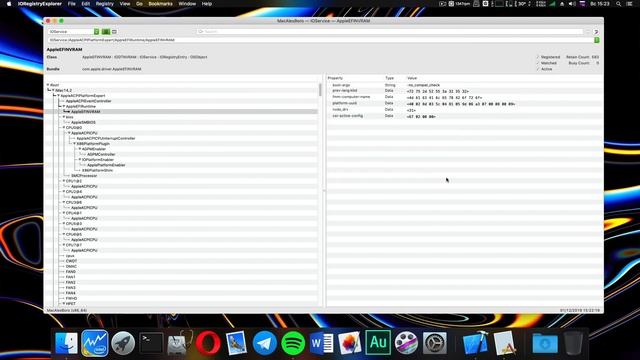This screenshot has height=360, width=640.
Task: Collapse the IOPlatformEnabler node
Action: pos(80,160)
